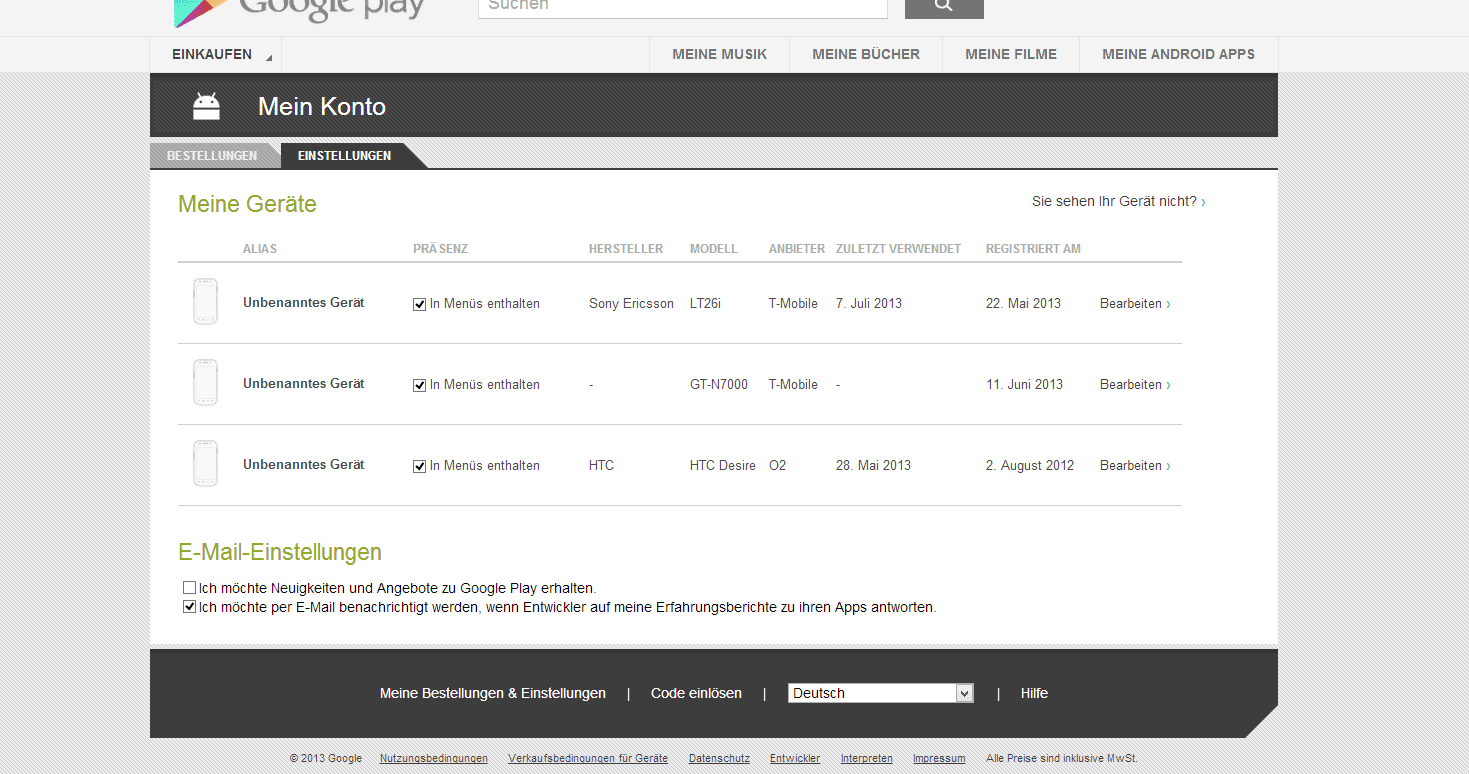The height and width of the screenshot is (774, 1469).
Task: Disable the developer reply email notification checkbox
Action: click(189, 607)
